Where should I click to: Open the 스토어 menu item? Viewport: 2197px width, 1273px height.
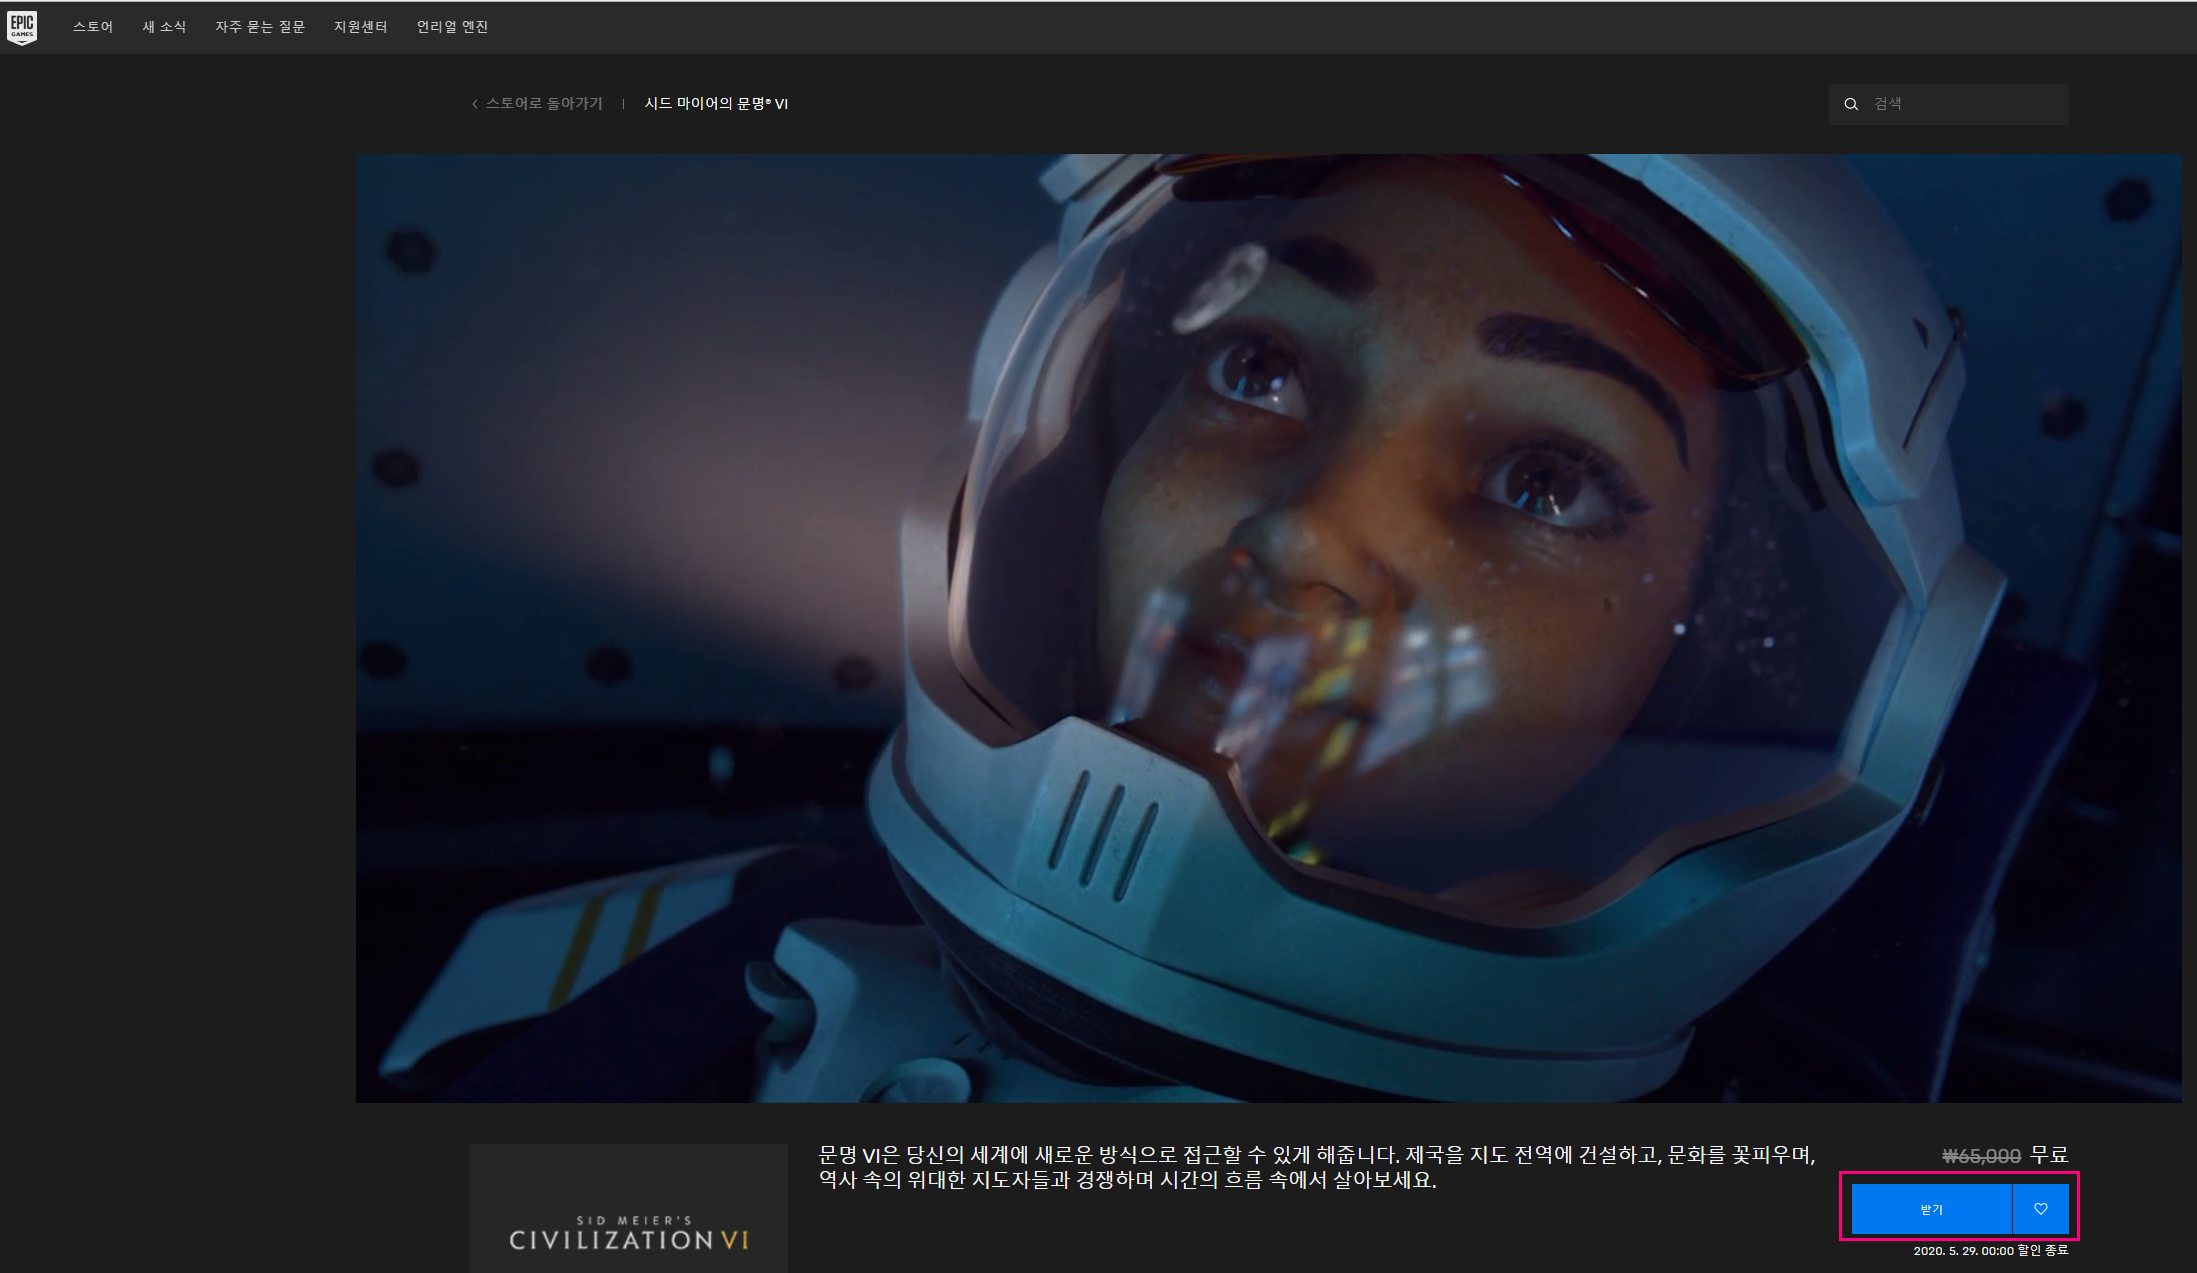93,27
